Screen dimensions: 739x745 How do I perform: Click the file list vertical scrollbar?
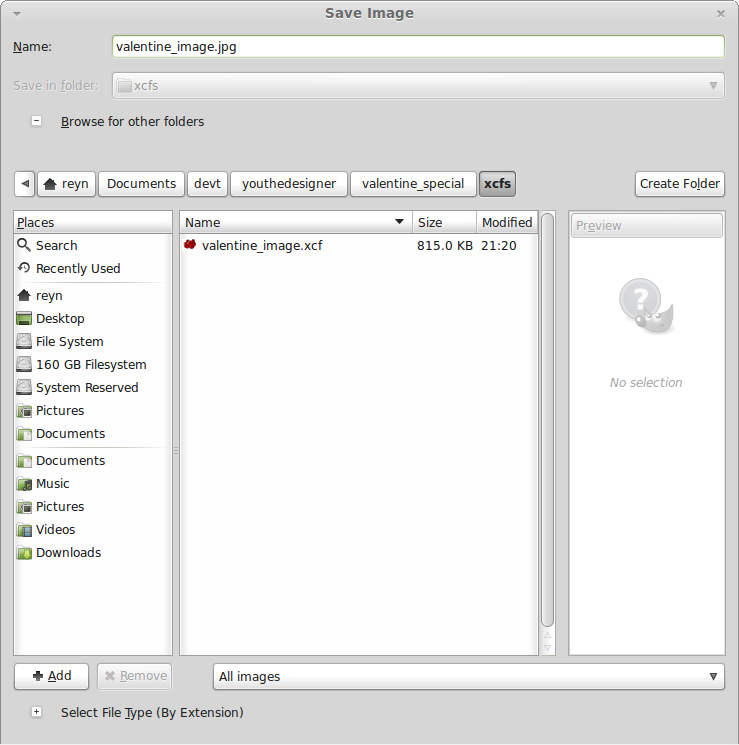pyautogui.click(x=547, y=420)
